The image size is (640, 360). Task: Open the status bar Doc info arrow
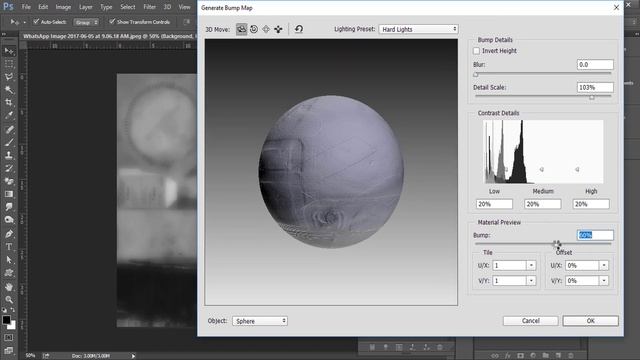pyautogui.click(x=133, y=356)
